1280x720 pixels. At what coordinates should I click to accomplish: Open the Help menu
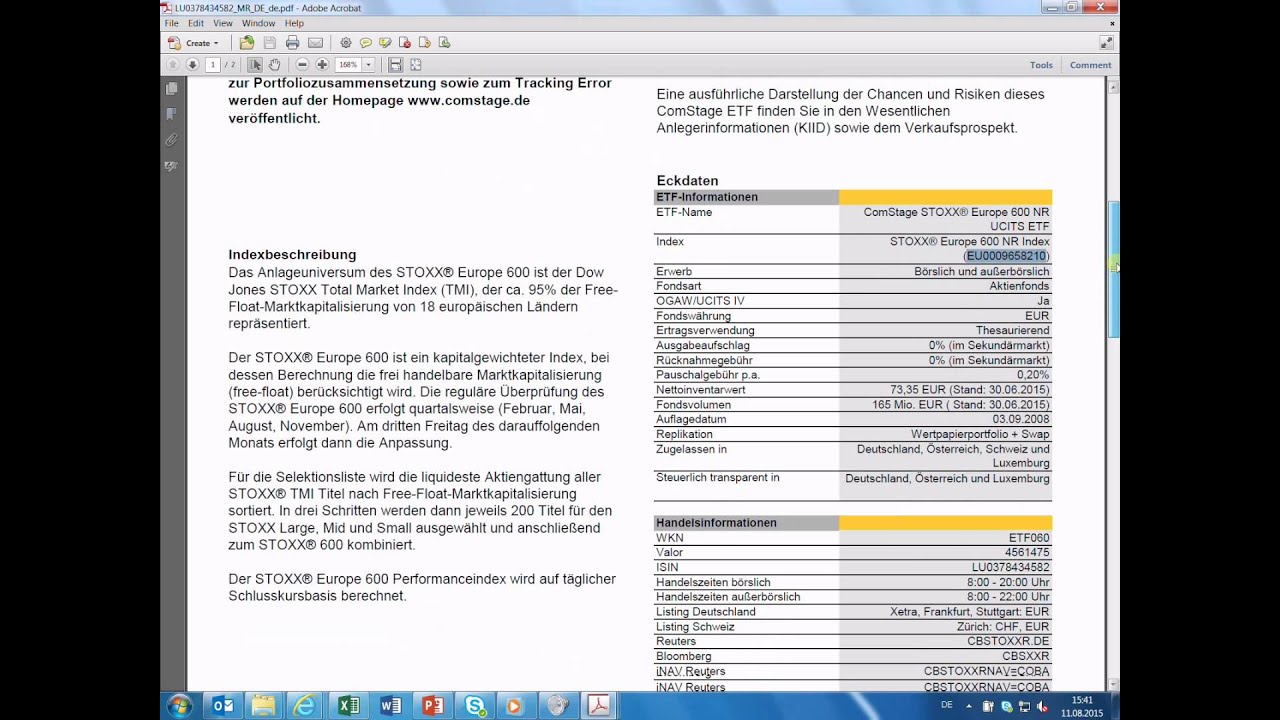click(x=294, y=23)
